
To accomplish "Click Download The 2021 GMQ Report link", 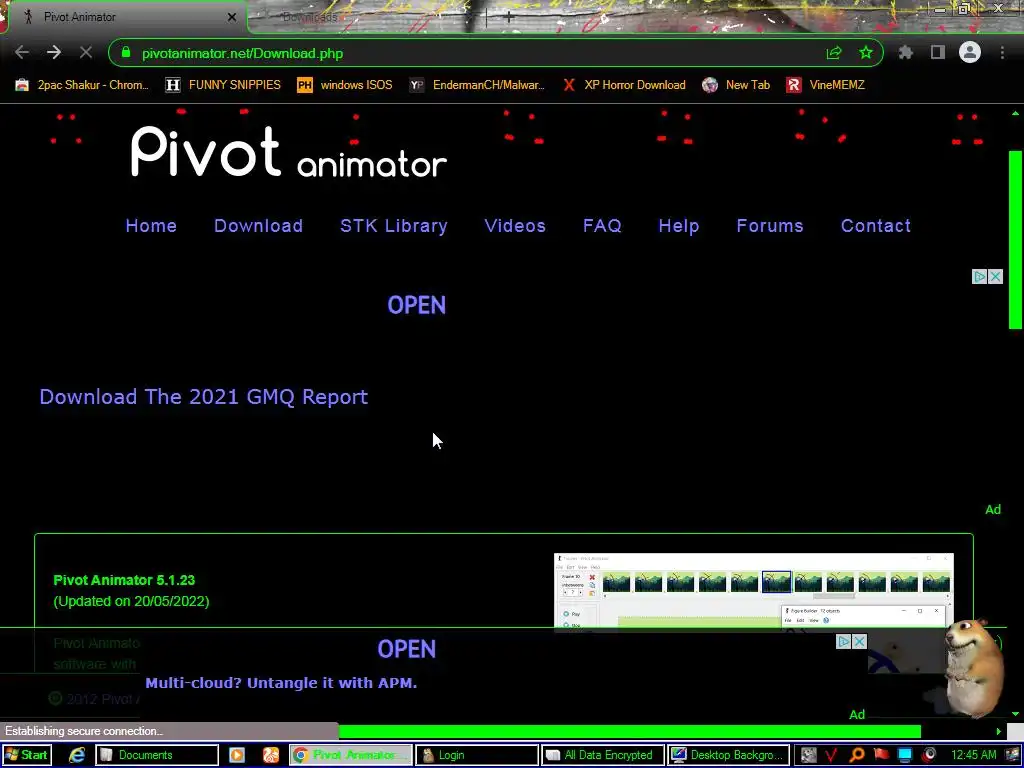I will point(204,397).
